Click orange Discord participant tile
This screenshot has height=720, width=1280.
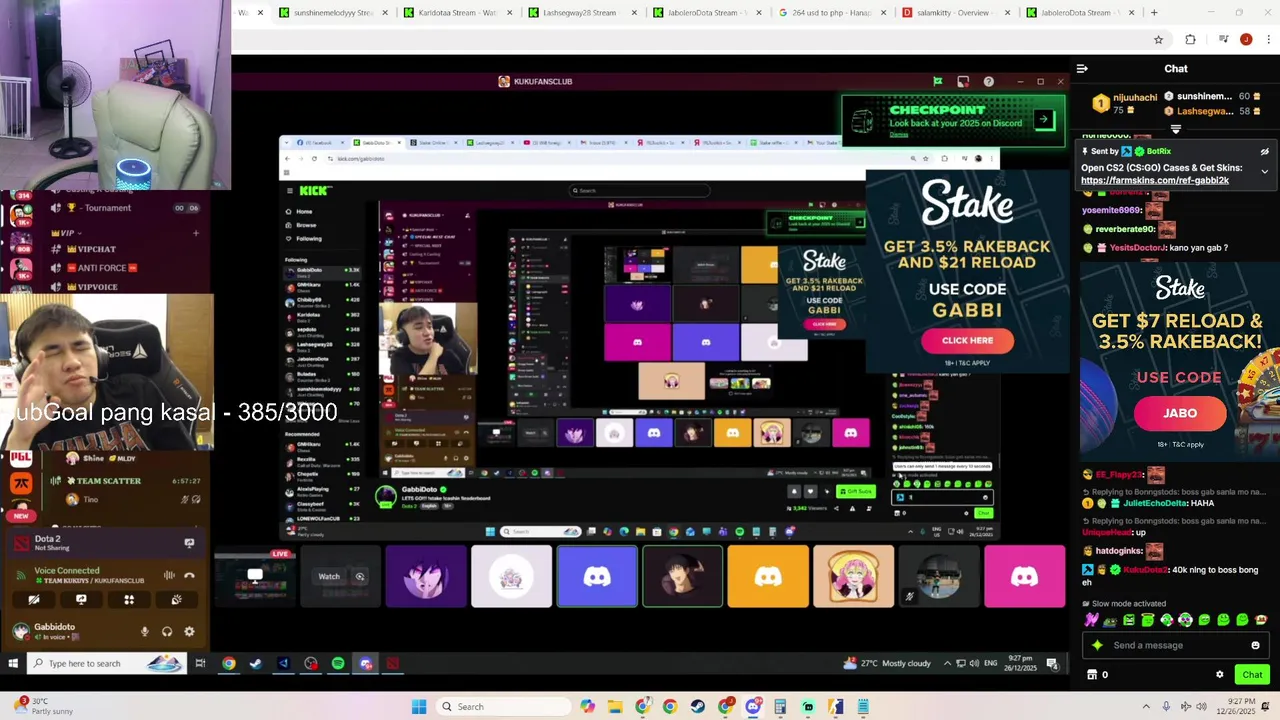pyautogui.click(x=768, y=576)
